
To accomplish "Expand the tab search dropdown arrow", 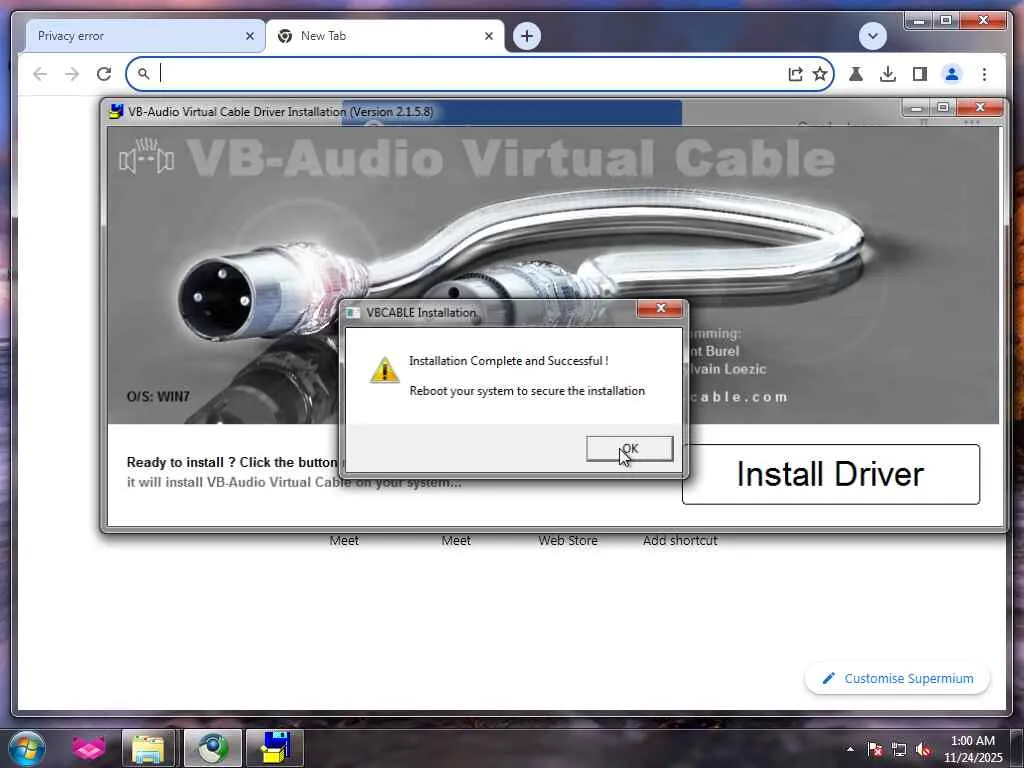I will tap(872, 36).
